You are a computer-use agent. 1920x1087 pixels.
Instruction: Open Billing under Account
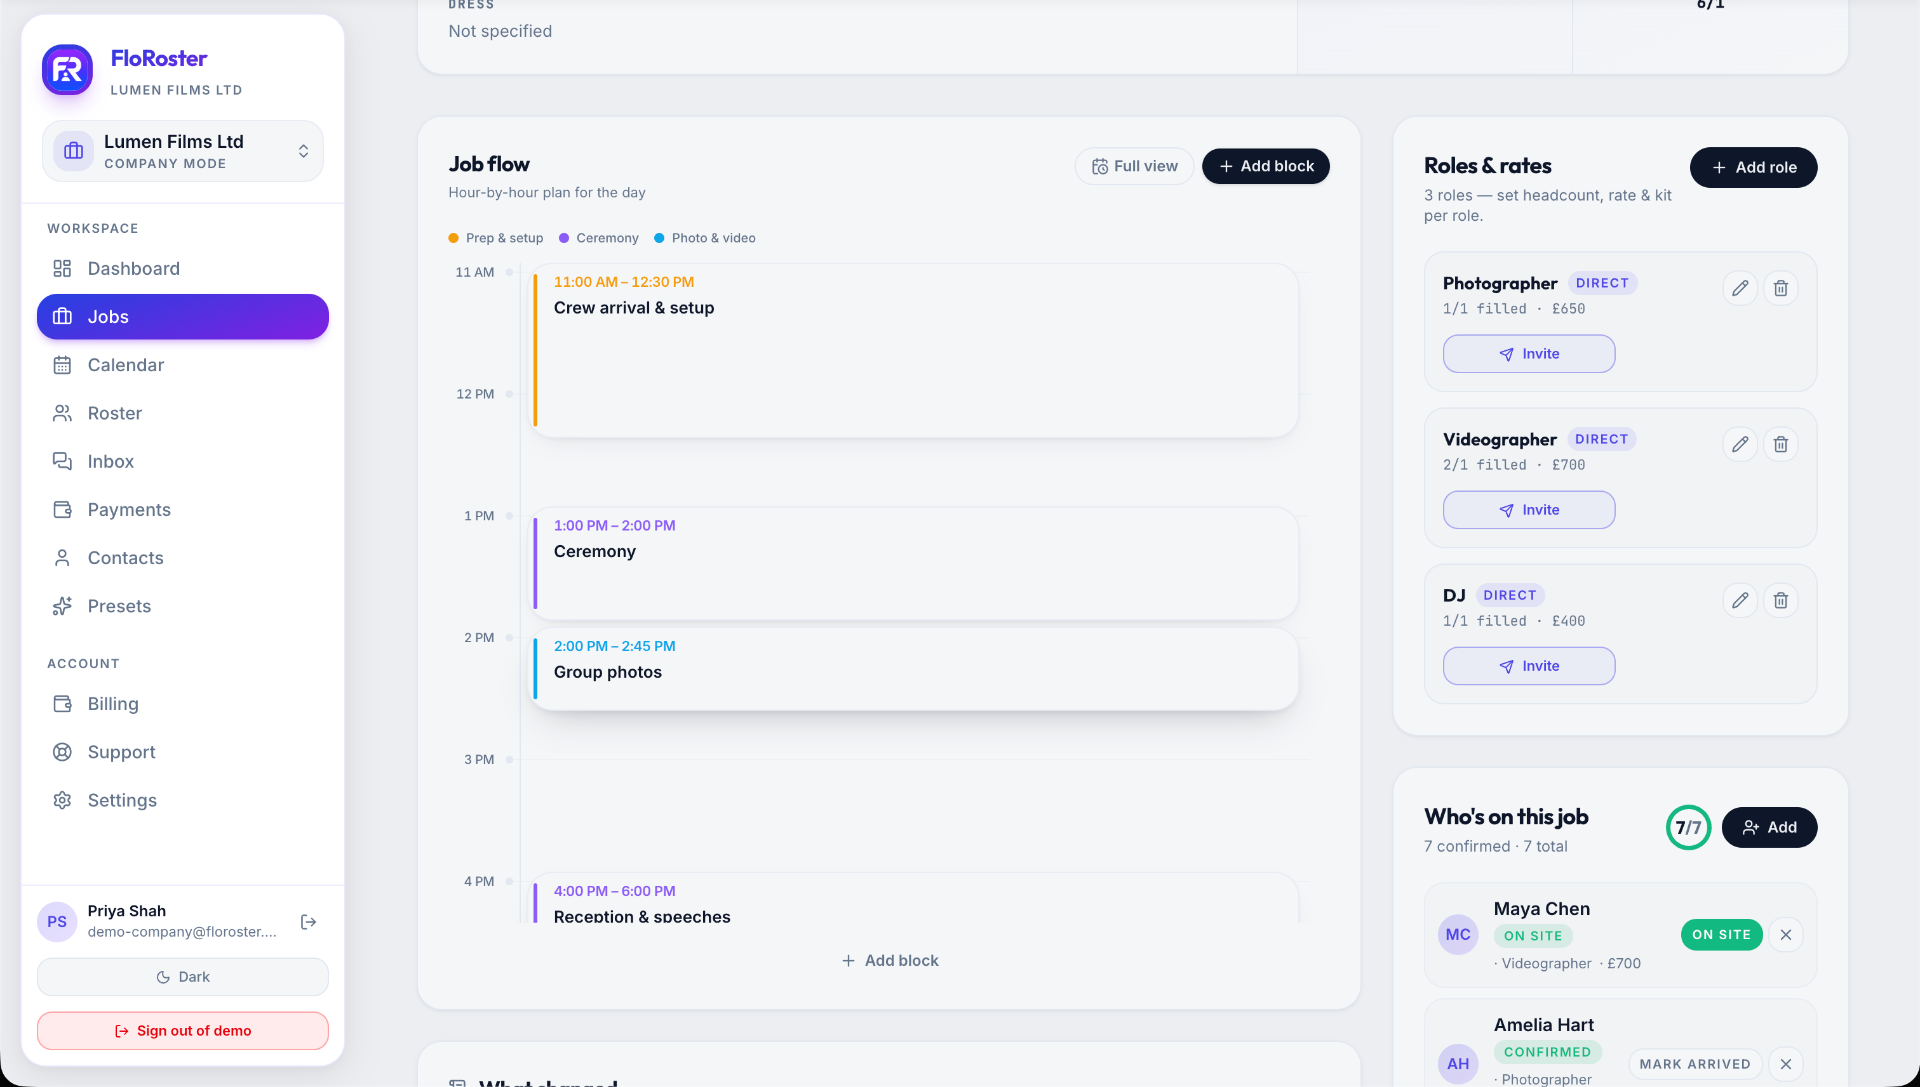[x=183, y=704]
